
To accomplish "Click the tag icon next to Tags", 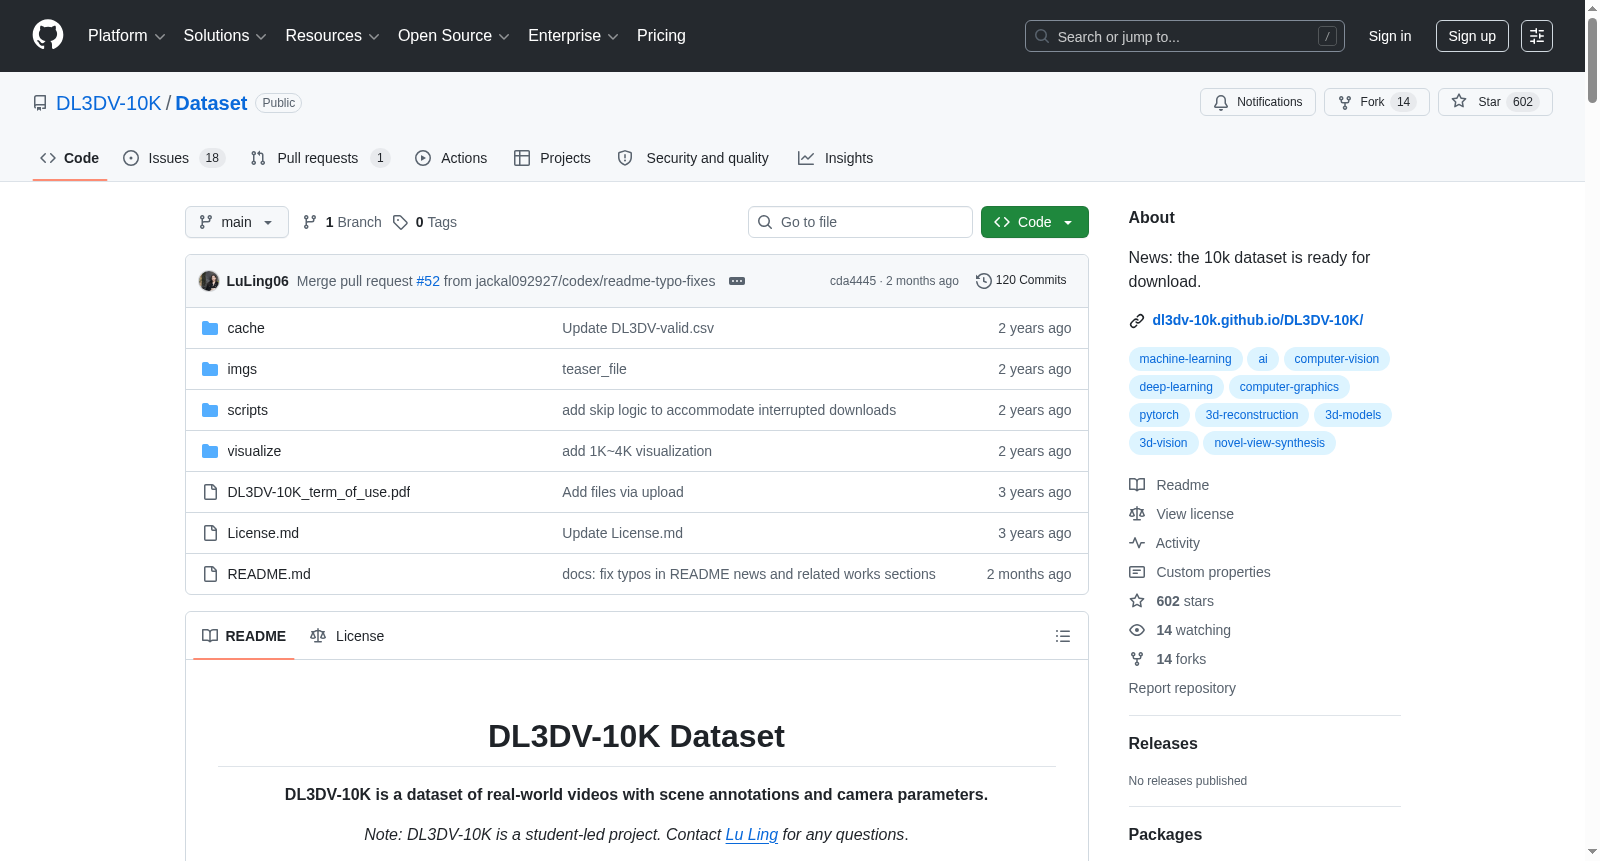I will coord(400,222).
